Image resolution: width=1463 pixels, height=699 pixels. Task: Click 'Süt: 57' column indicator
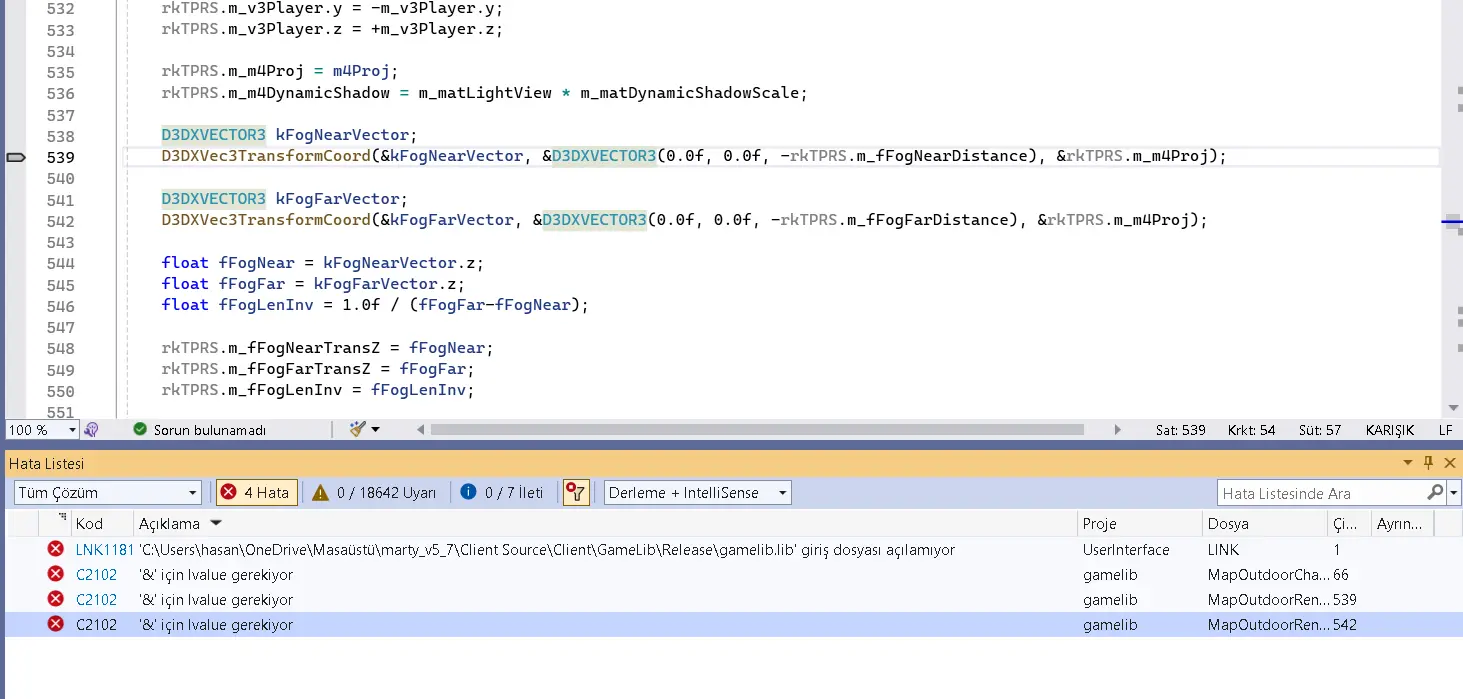click(1320, 430)
